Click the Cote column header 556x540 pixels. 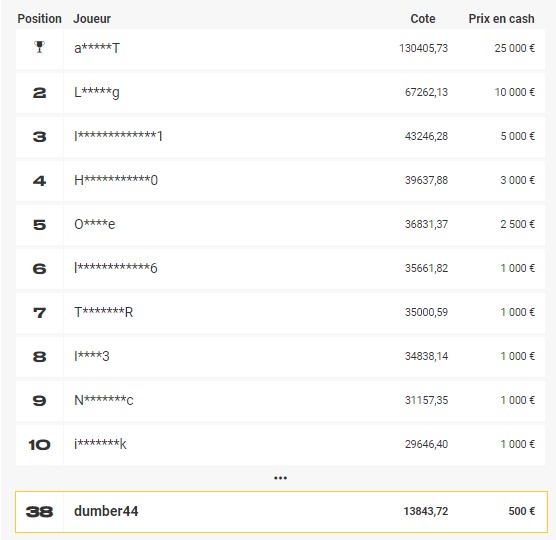[423, 18]
